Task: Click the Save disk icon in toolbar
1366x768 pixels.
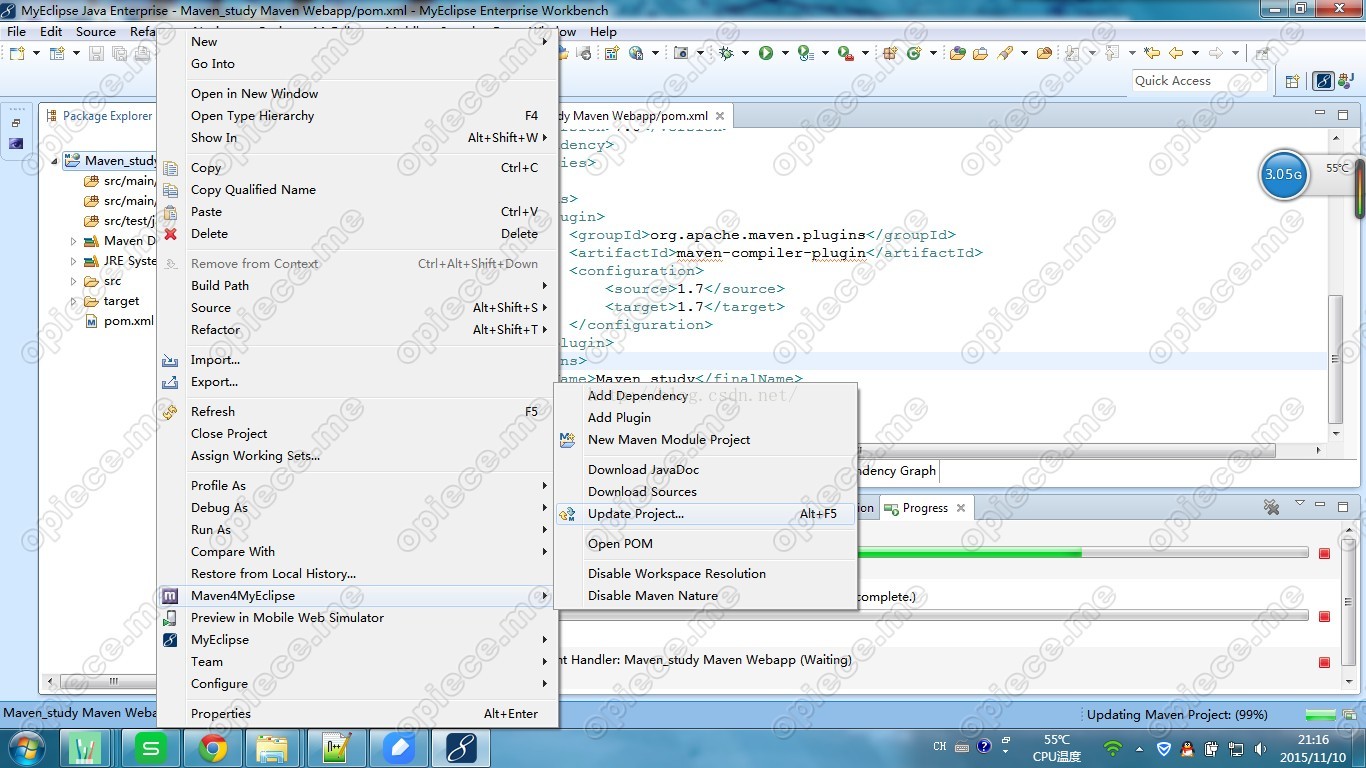Action: (x=96, y=53)
